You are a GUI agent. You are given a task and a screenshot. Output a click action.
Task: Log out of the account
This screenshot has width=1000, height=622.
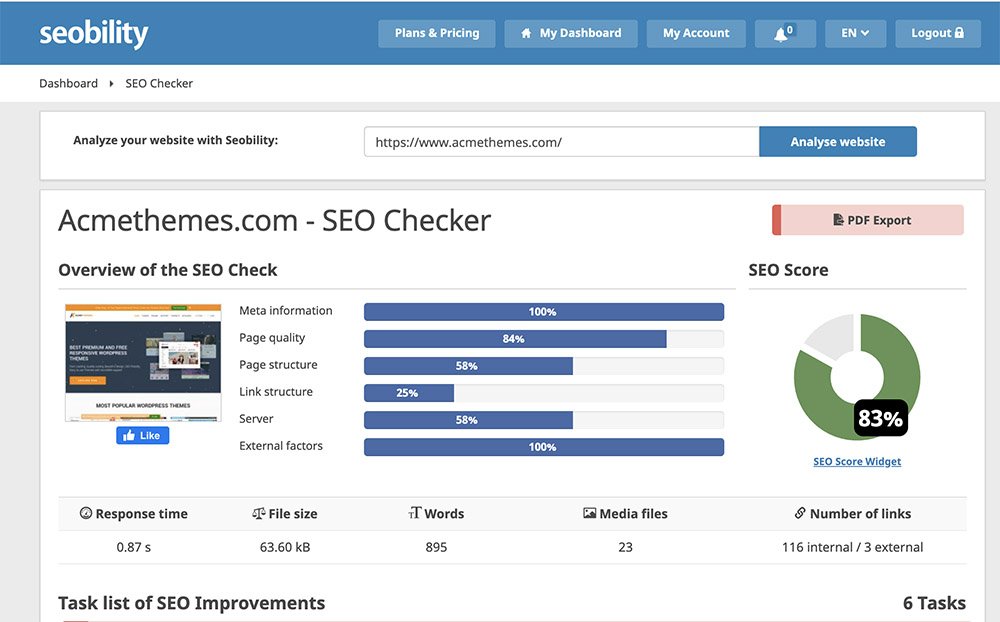click(938, 33)
